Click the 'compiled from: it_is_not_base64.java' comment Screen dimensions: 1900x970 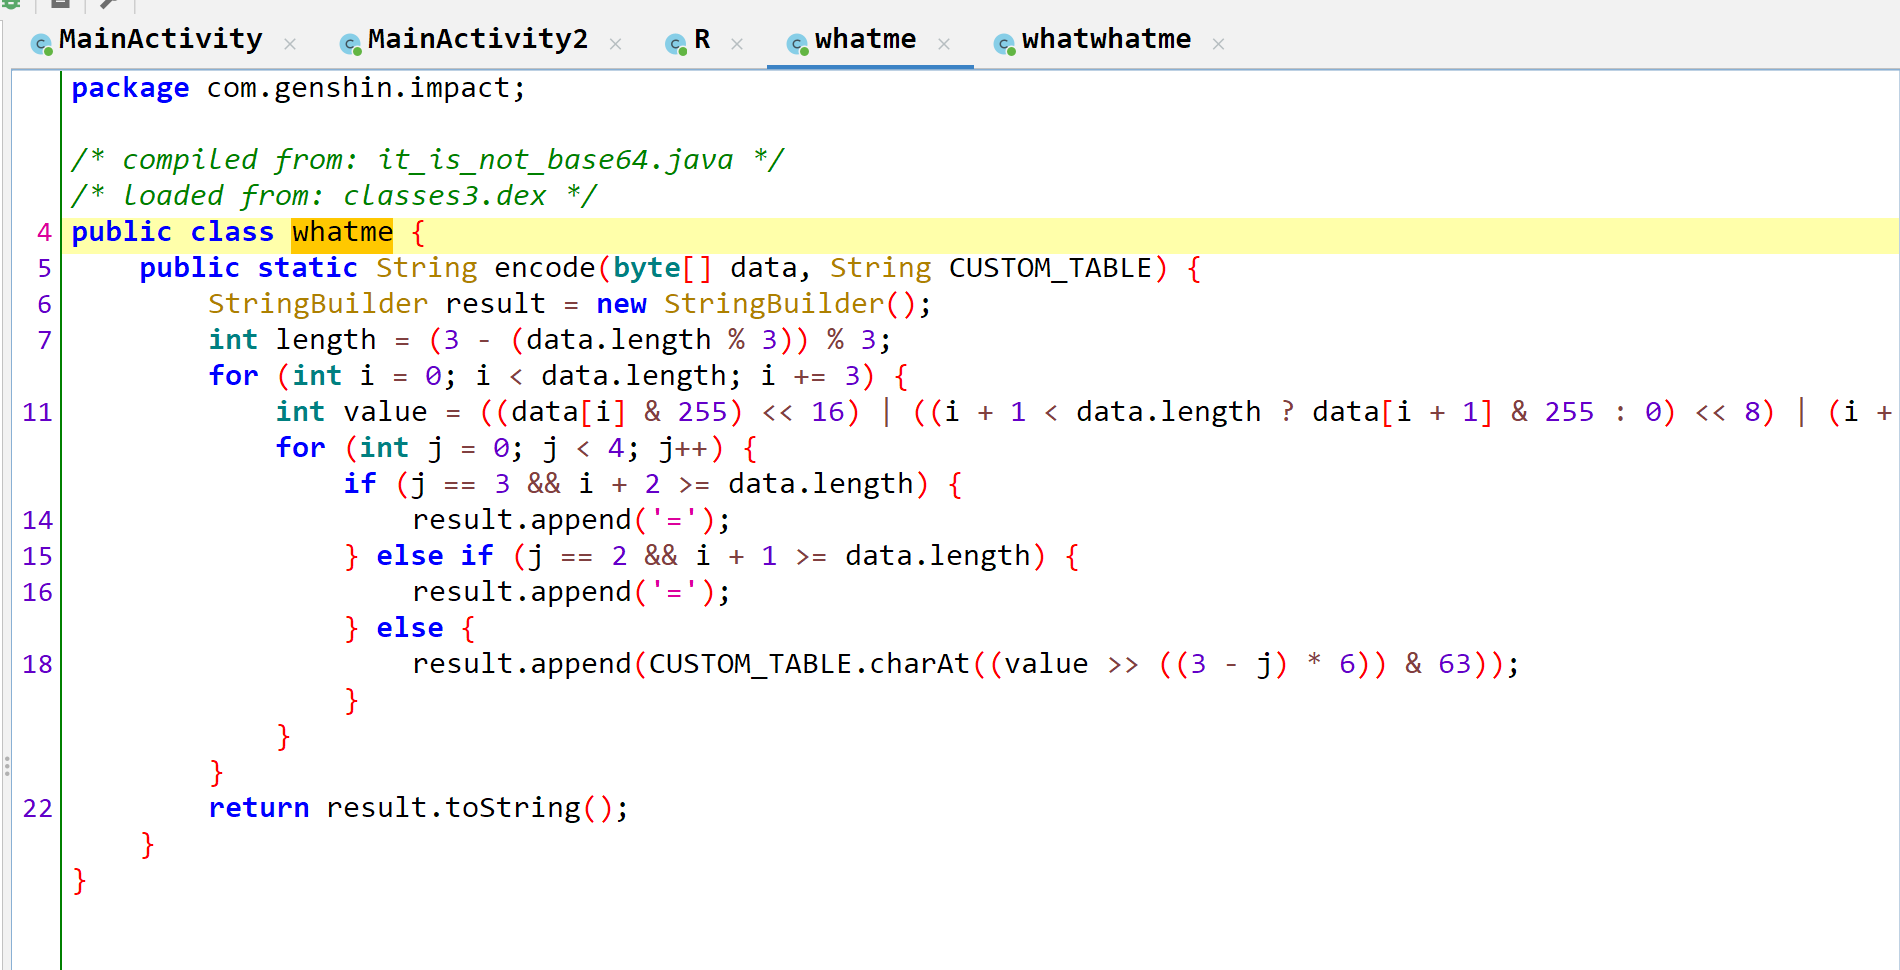427,160
